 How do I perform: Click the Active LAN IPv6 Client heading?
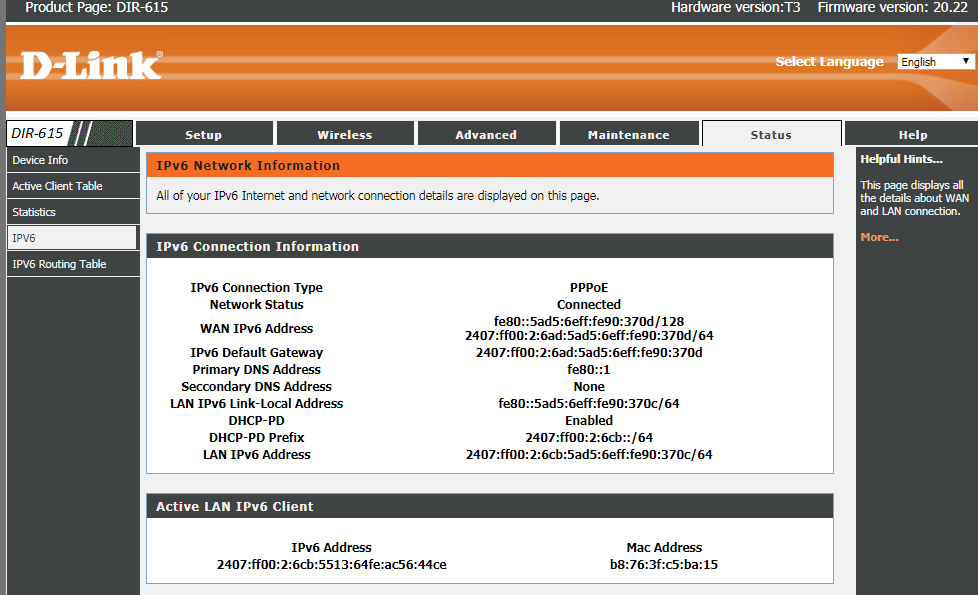235,506
